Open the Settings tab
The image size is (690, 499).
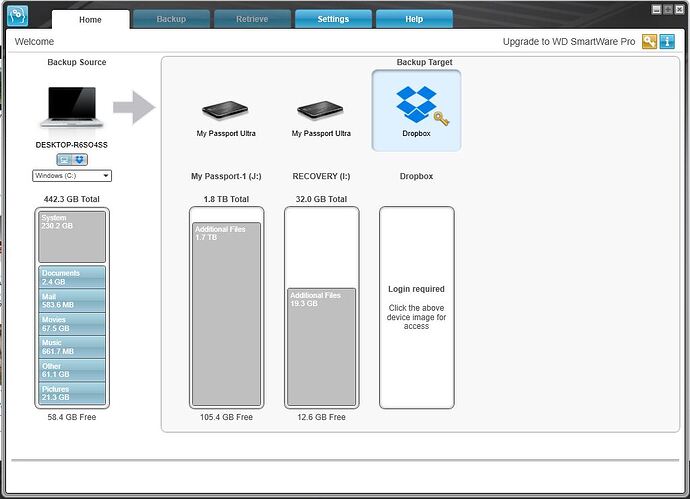click(x=333, y=19)
